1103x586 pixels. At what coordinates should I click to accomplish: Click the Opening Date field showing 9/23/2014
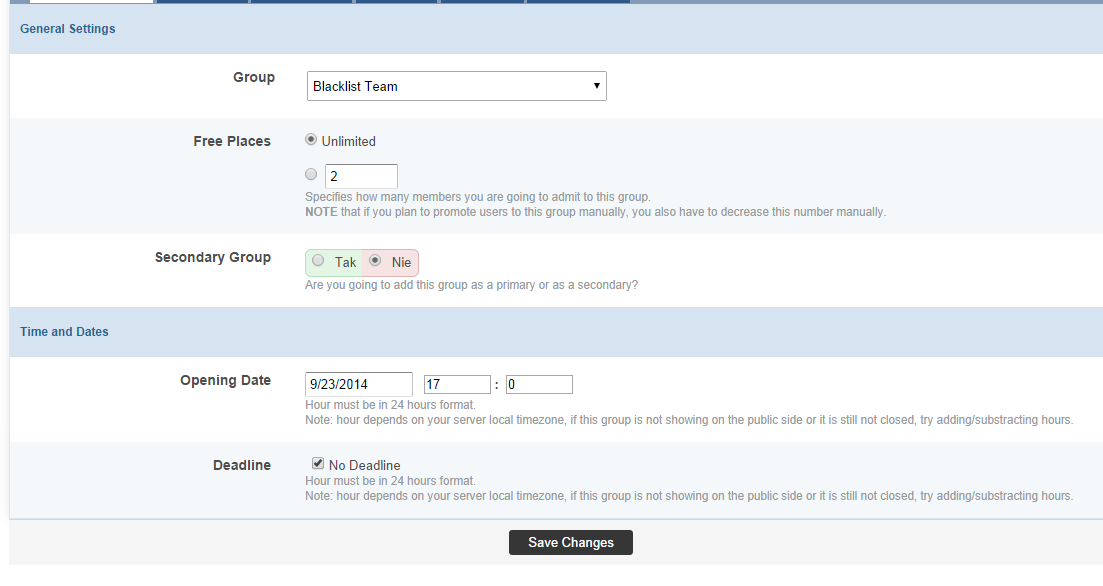(x=358, y=384)
